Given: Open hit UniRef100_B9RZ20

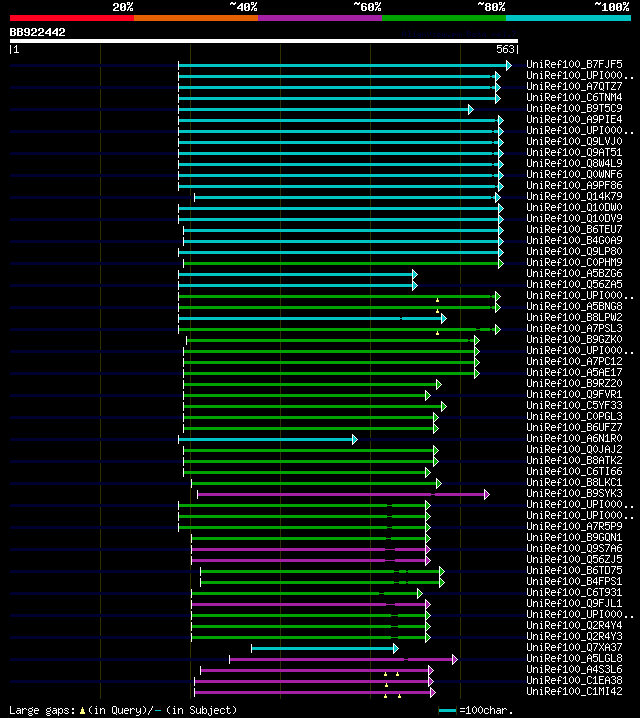Looking at the screenshot, I should [574, 383].
